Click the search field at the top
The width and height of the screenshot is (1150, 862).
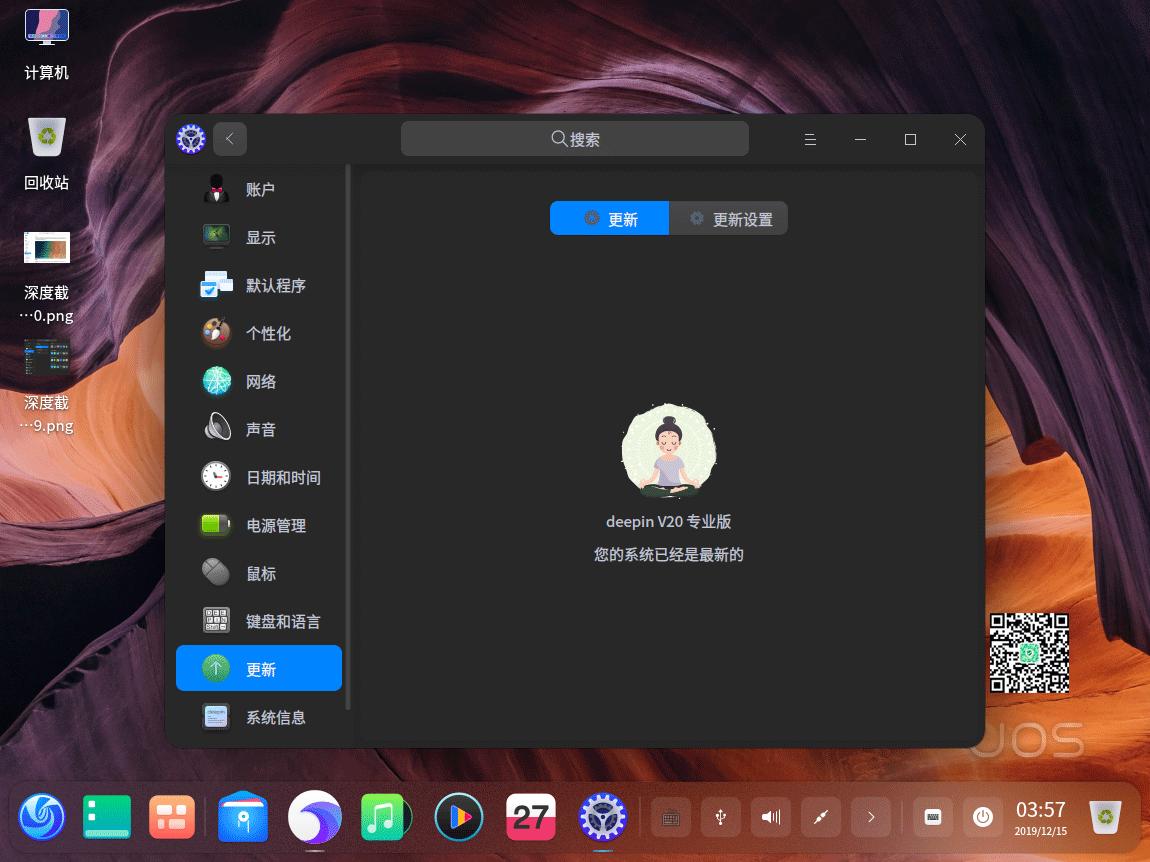coord(575,139)
